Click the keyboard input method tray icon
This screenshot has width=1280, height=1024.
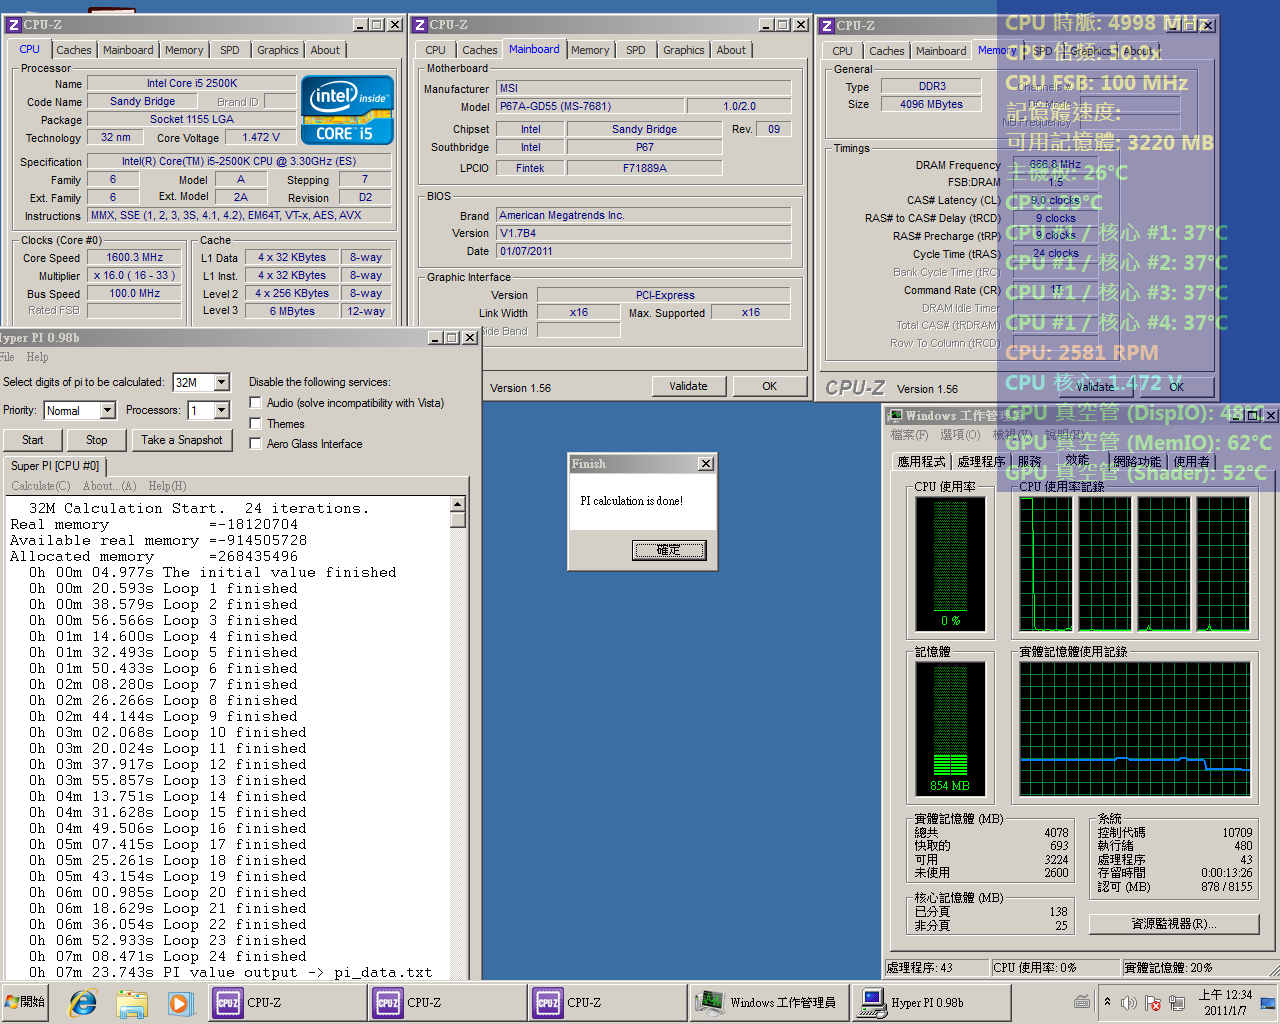pyautogui.click(x=1082, y=1001)
